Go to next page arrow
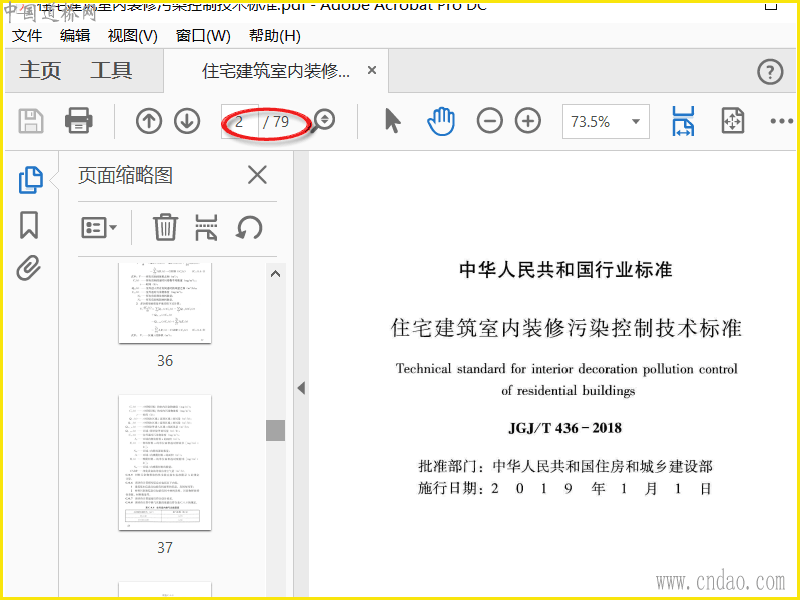The height and width of the screenshot is (600, 800). point(187,121)
